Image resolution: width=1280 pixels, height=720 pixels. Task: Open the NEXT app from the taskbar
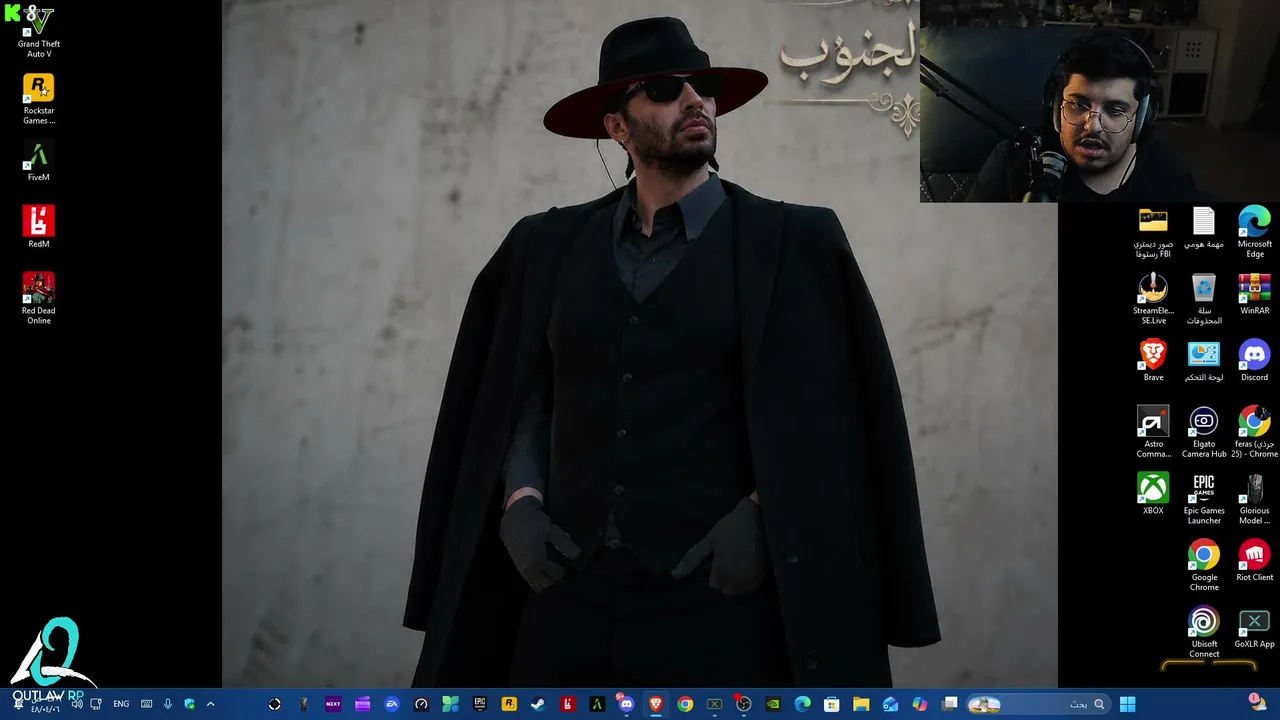(x=333, y=704)
